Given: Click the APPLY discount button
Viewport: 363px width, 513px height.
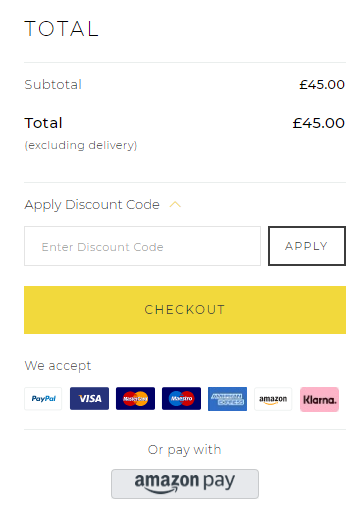Looking at the screenshot, I should (x=307, y=246).
